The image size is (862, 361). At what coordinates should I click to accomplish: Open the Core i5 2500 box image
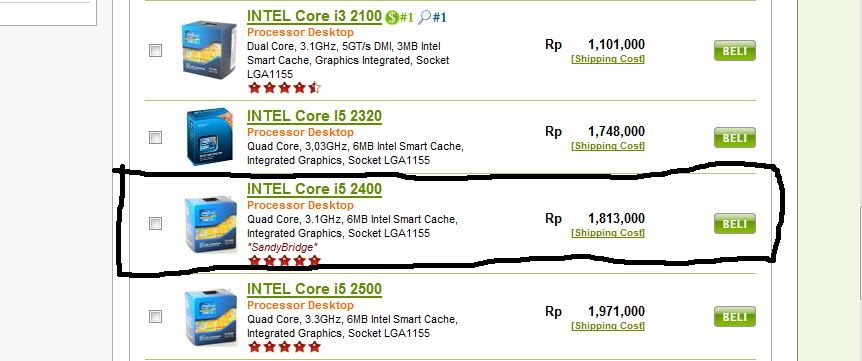coord(211,318)
